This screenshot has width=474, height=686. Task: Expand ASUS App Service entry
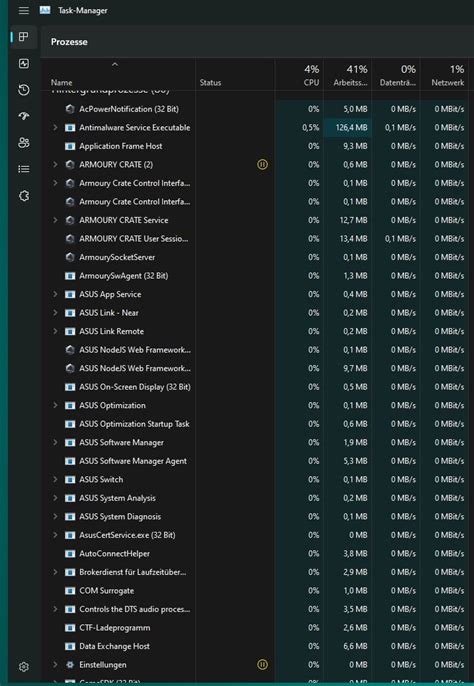pyautogui.click(x=55, y=294)
